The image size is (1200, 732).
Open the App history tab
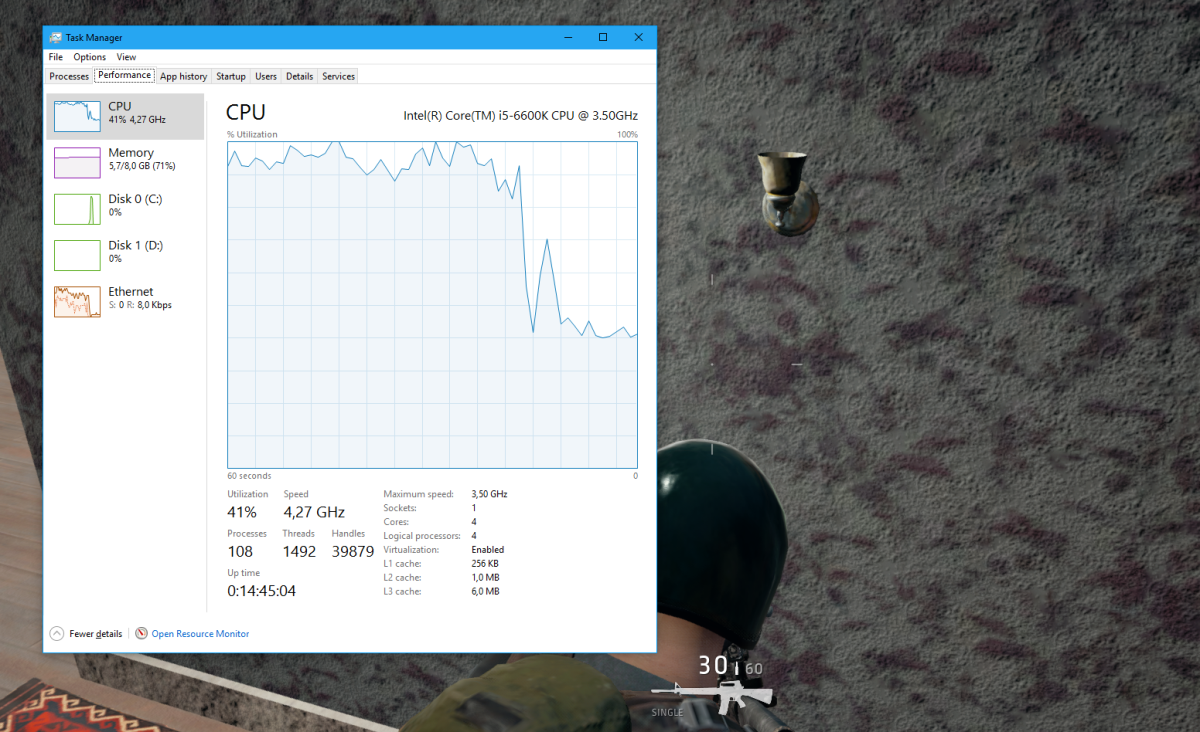pyautogui.click(x=183, y=76)
